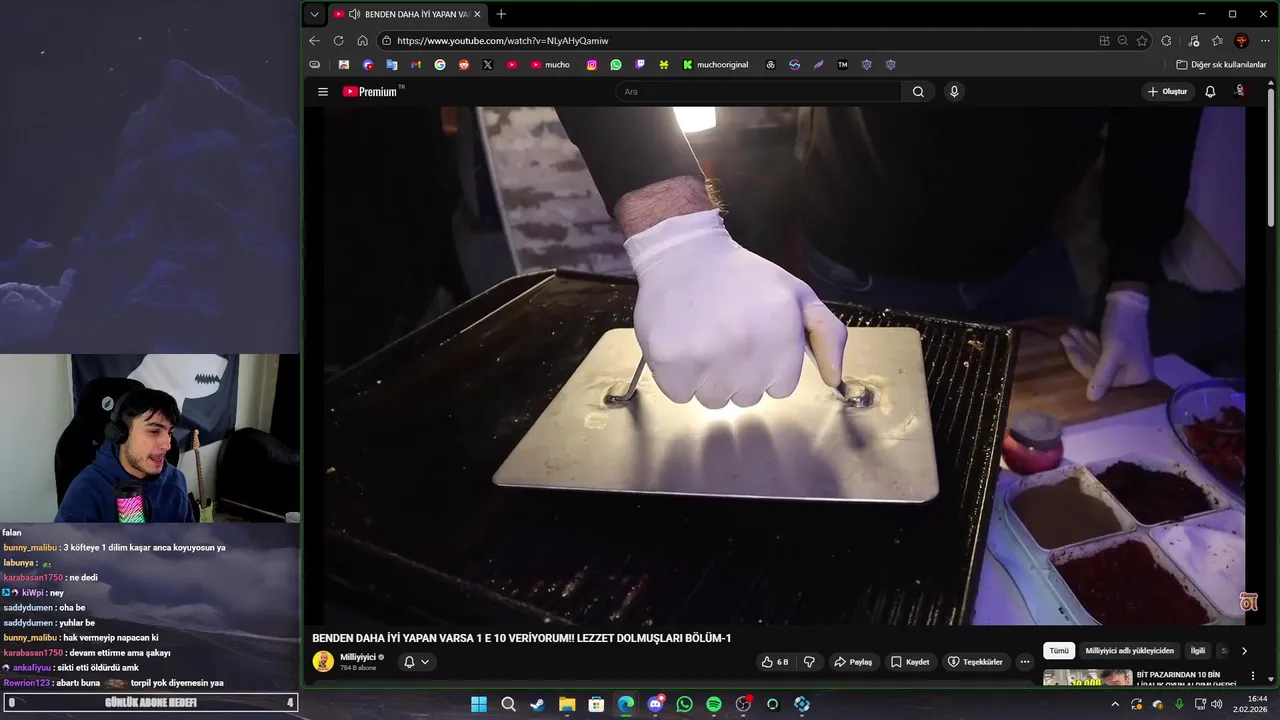This screenshot has width=1280, height=720.
Task: Open the browser tab list chevron
Action: (314, 14)
